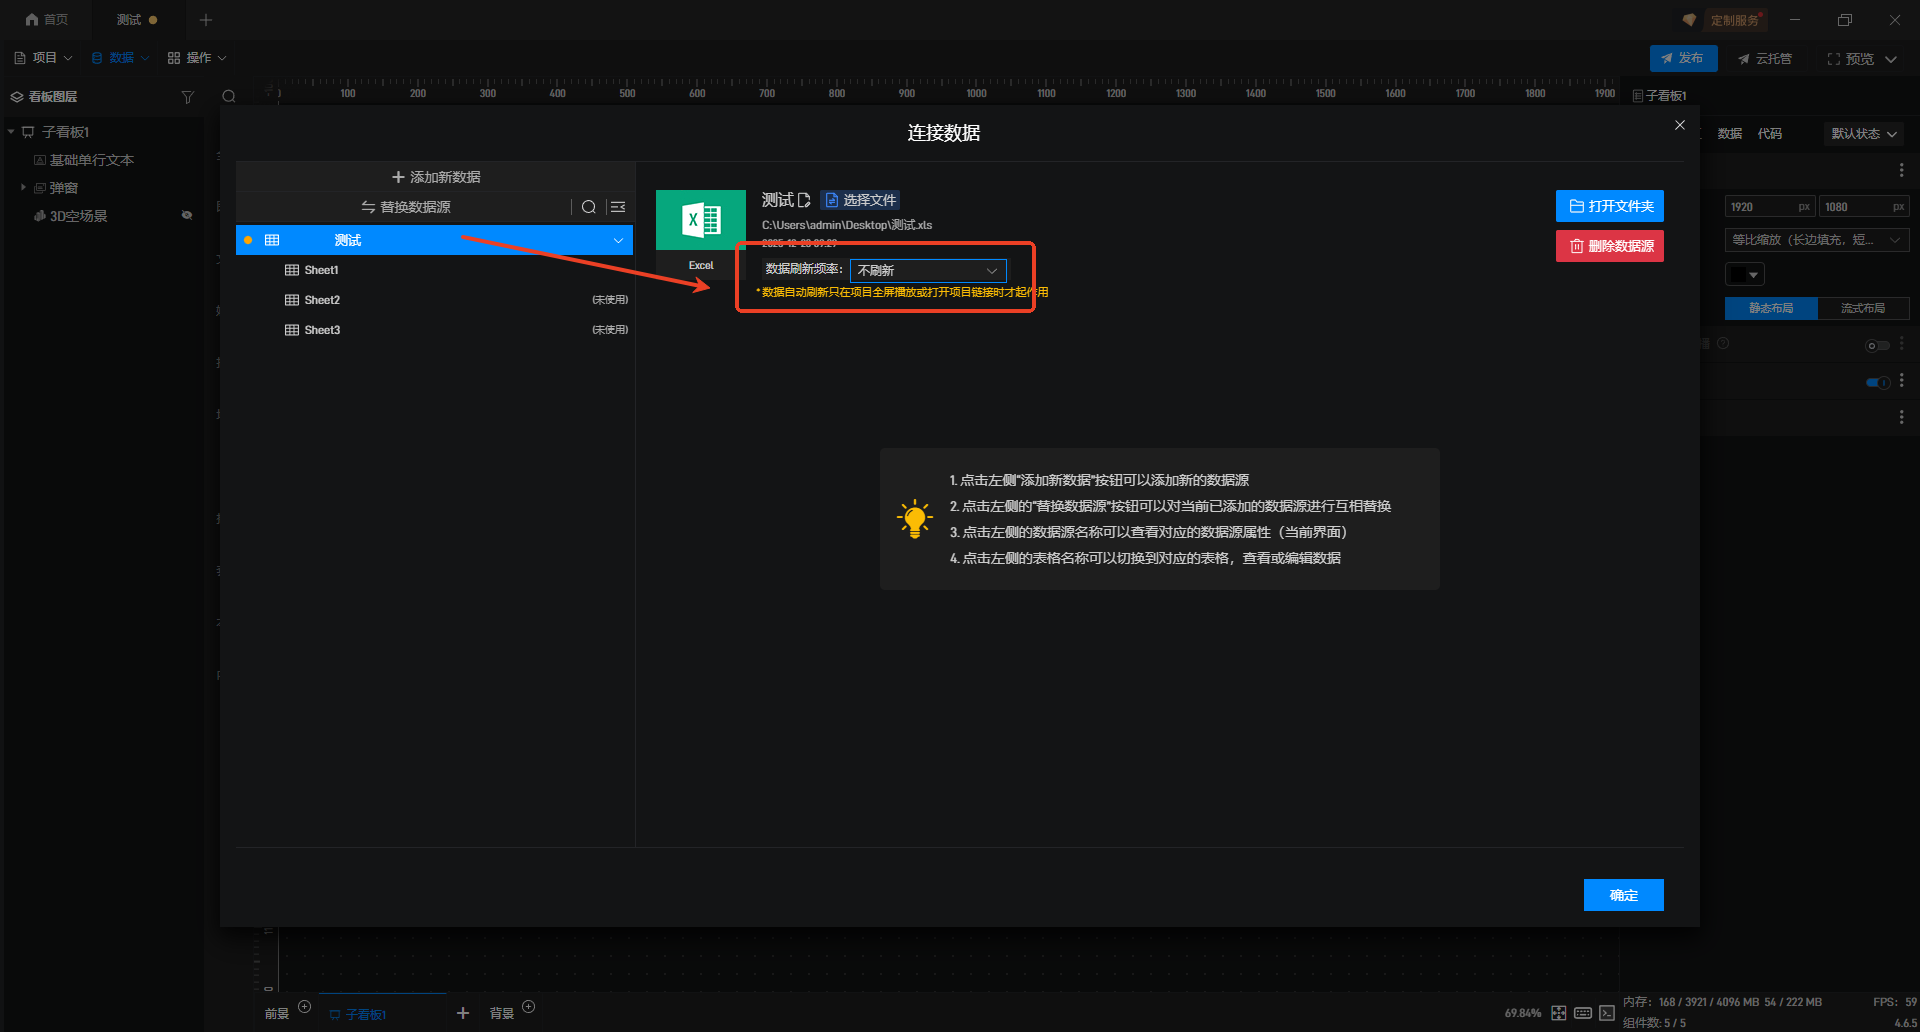Open the 数据刷新频率 dropdown
This screenshot has height=1032, width=1920.
click(x=928, y=270)
